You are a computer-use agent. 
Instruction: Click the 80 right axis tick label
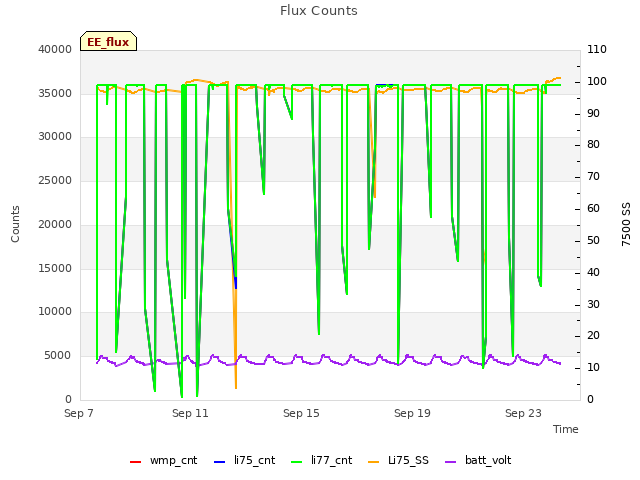coord(593,145)
